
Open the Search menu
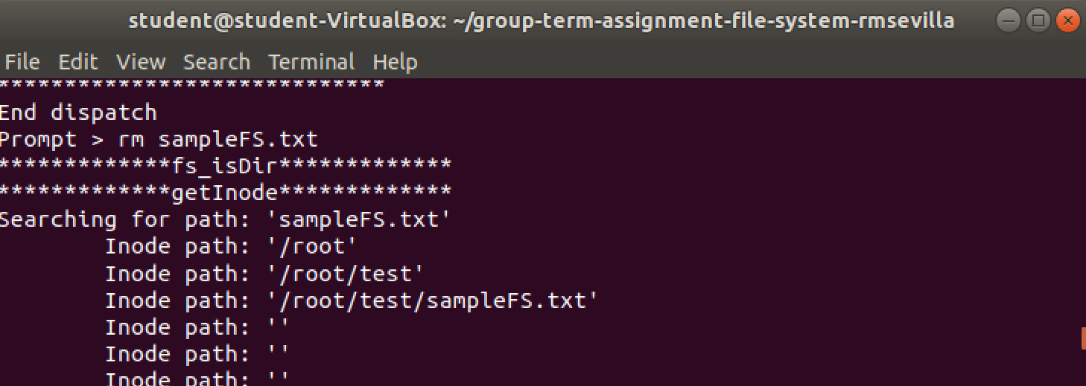point(217,62)
